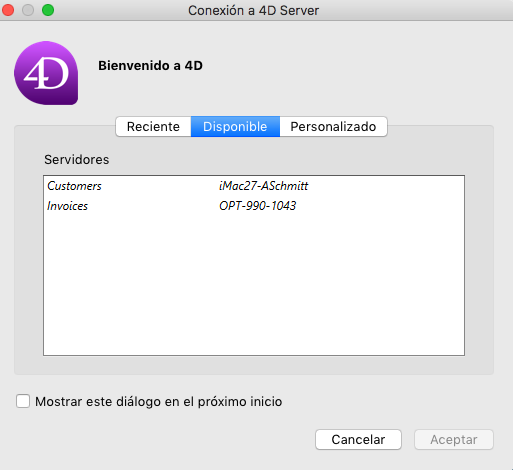Click the 'Mostrar este diálogo en el próximo inicio' label
513x470 pixels.
click(159, 402)
